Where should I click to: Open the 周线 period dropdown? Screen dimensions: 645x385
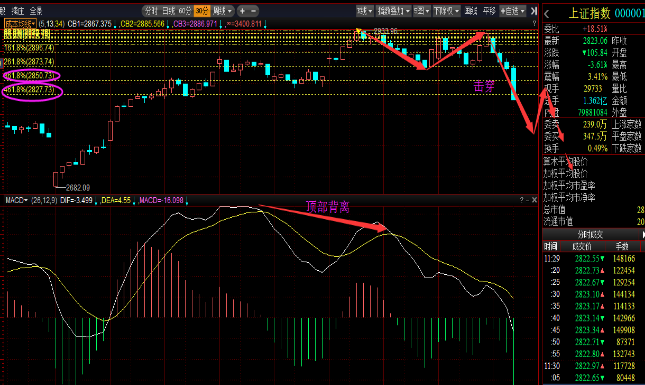tap(223, 11)
